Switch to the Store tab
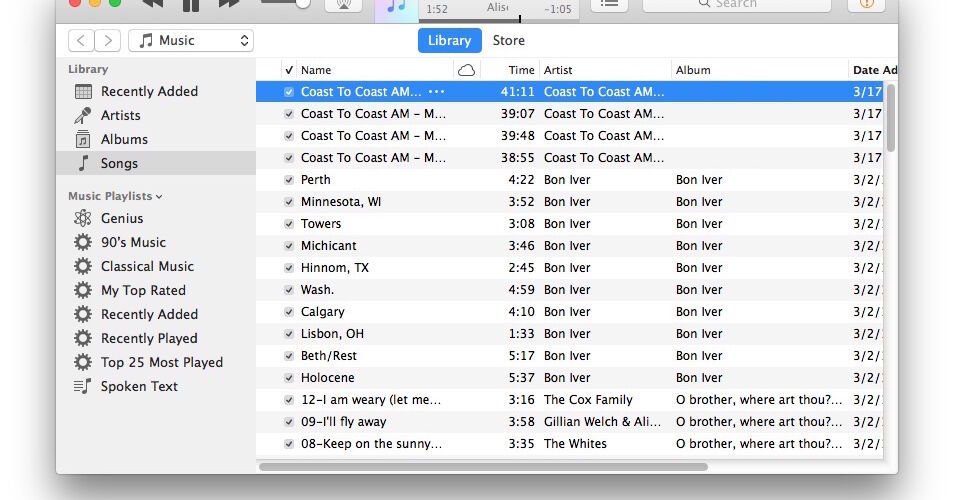Viewport: 954px width, 500px height. (509, 40)
